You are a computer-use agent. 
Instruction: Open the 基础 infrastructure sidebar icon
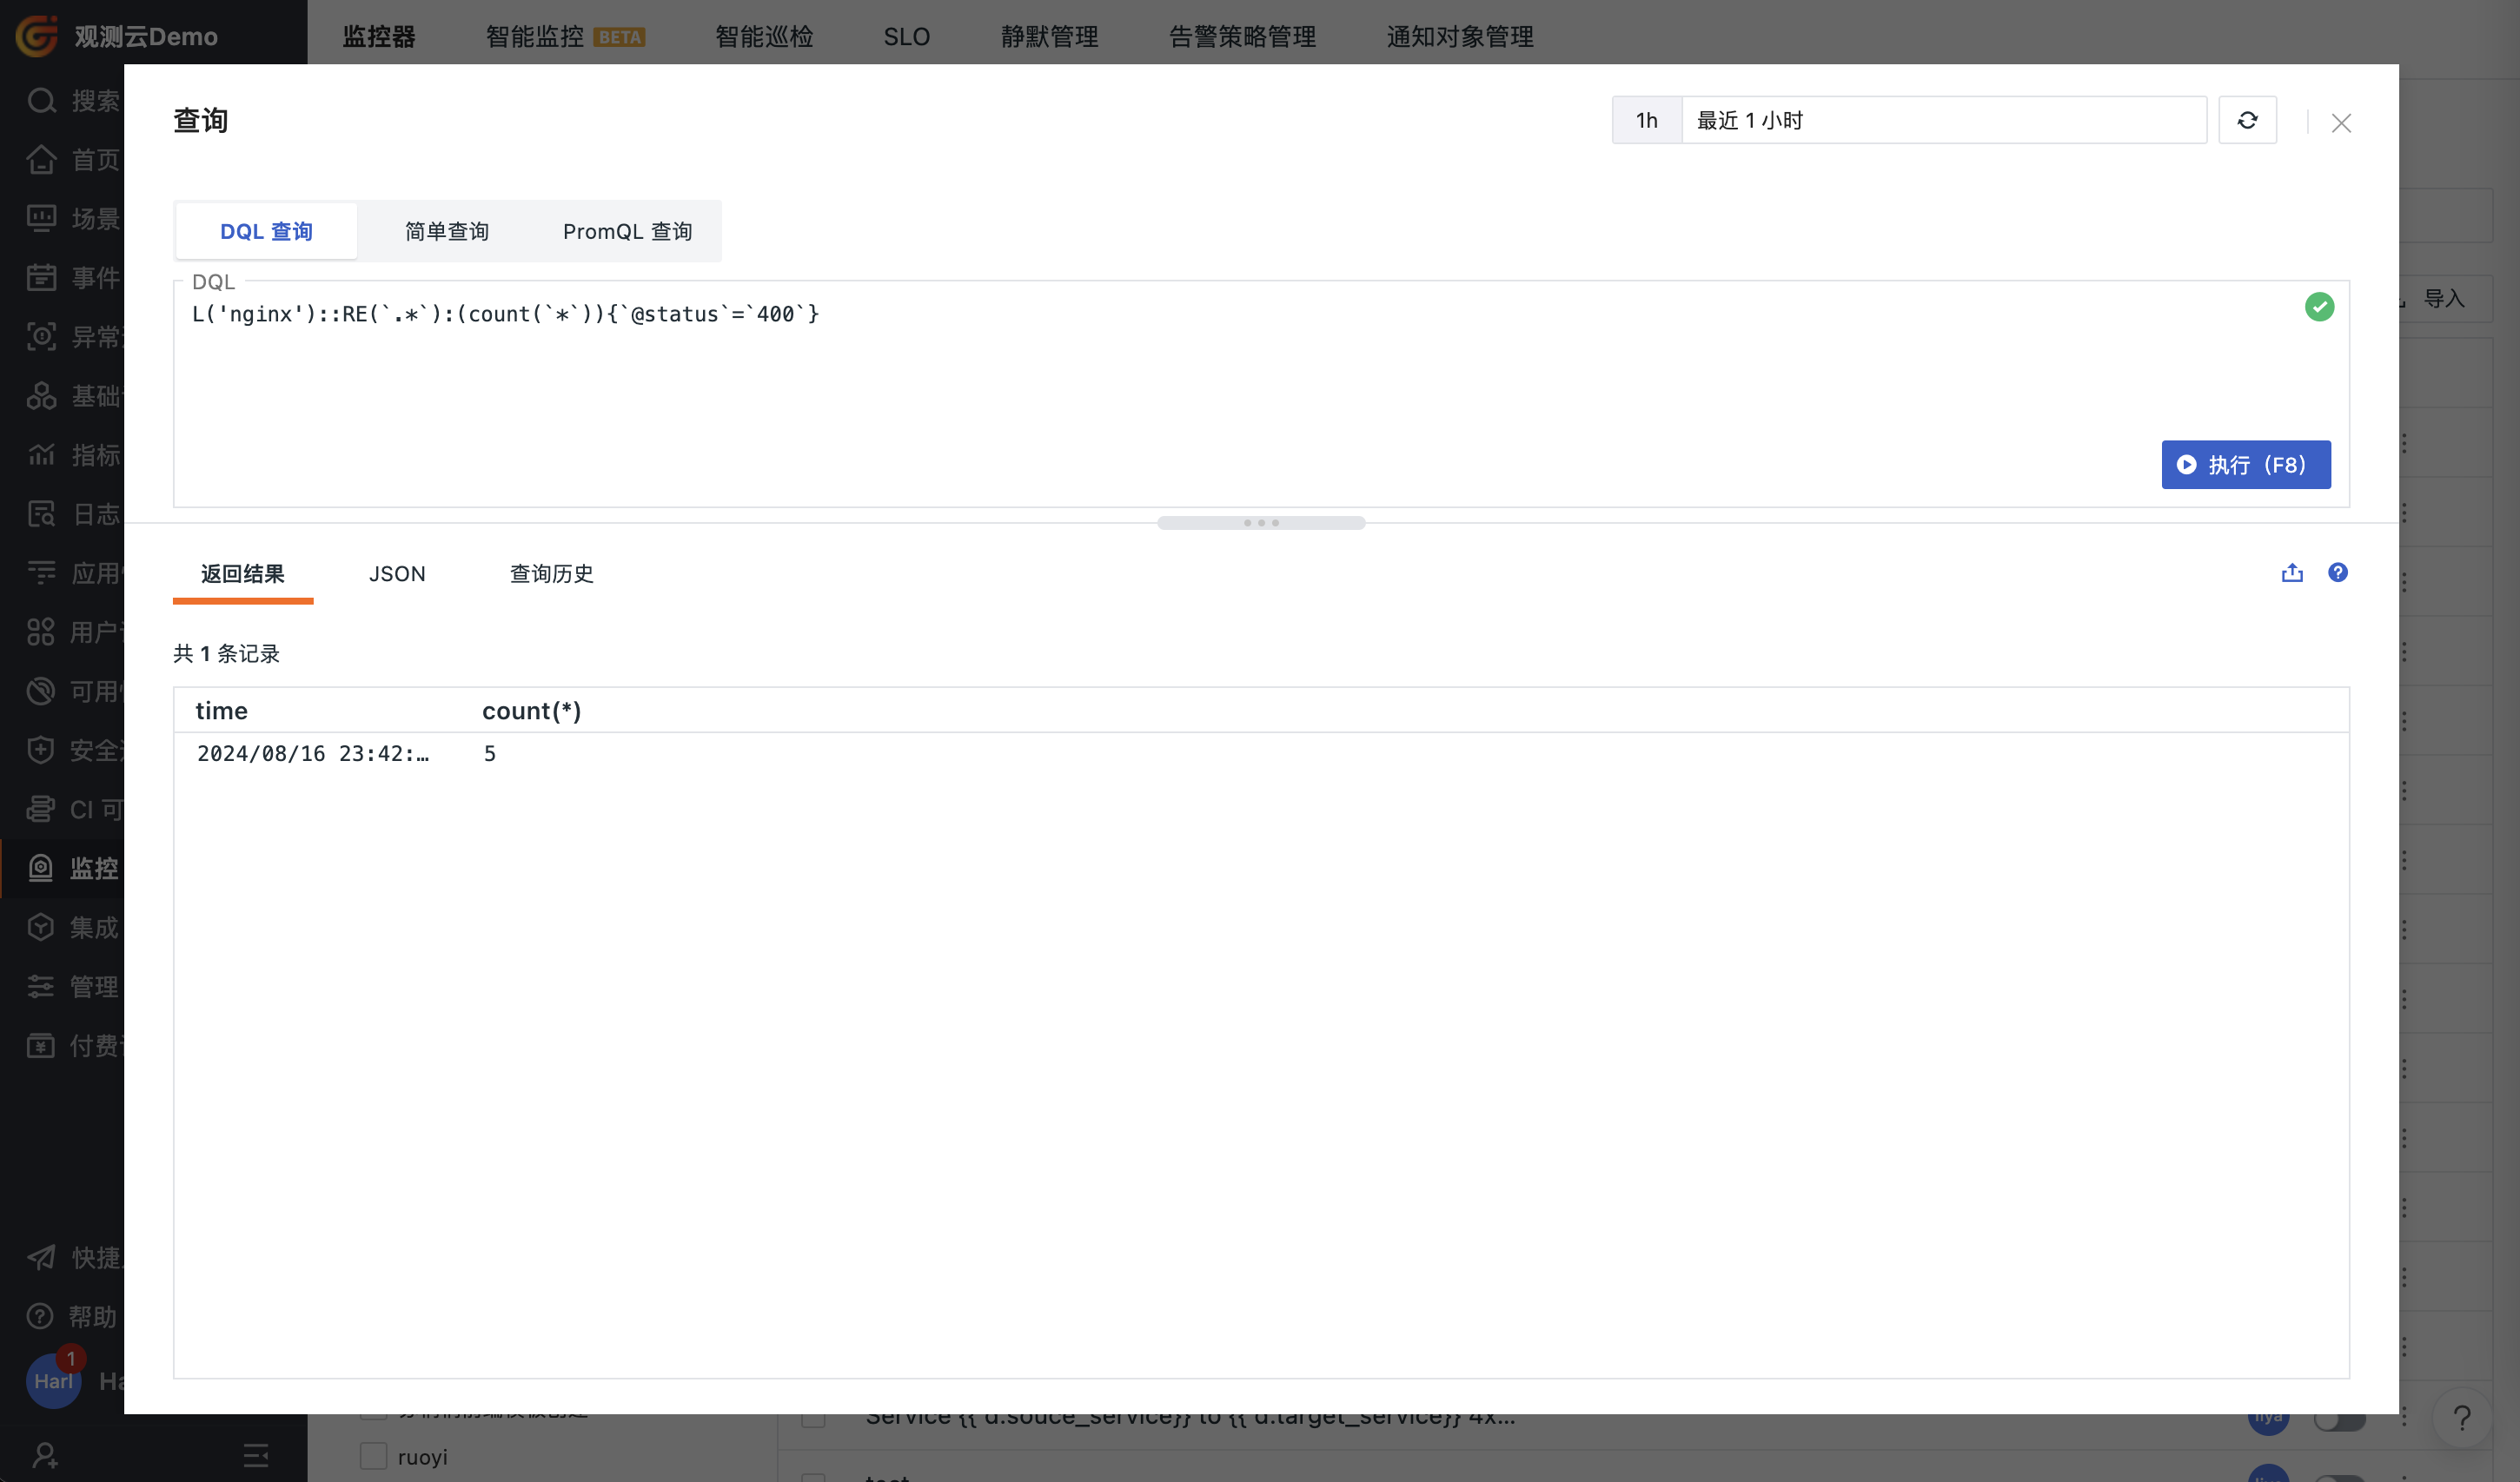click(x=41, y=395)
